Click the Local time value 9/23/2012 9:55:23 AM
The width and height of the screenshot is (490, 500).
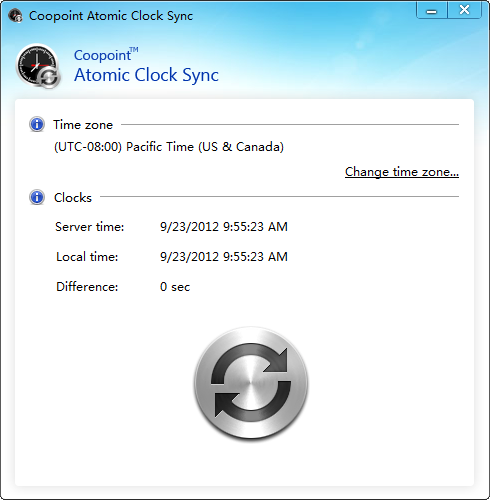click(224, 257)
